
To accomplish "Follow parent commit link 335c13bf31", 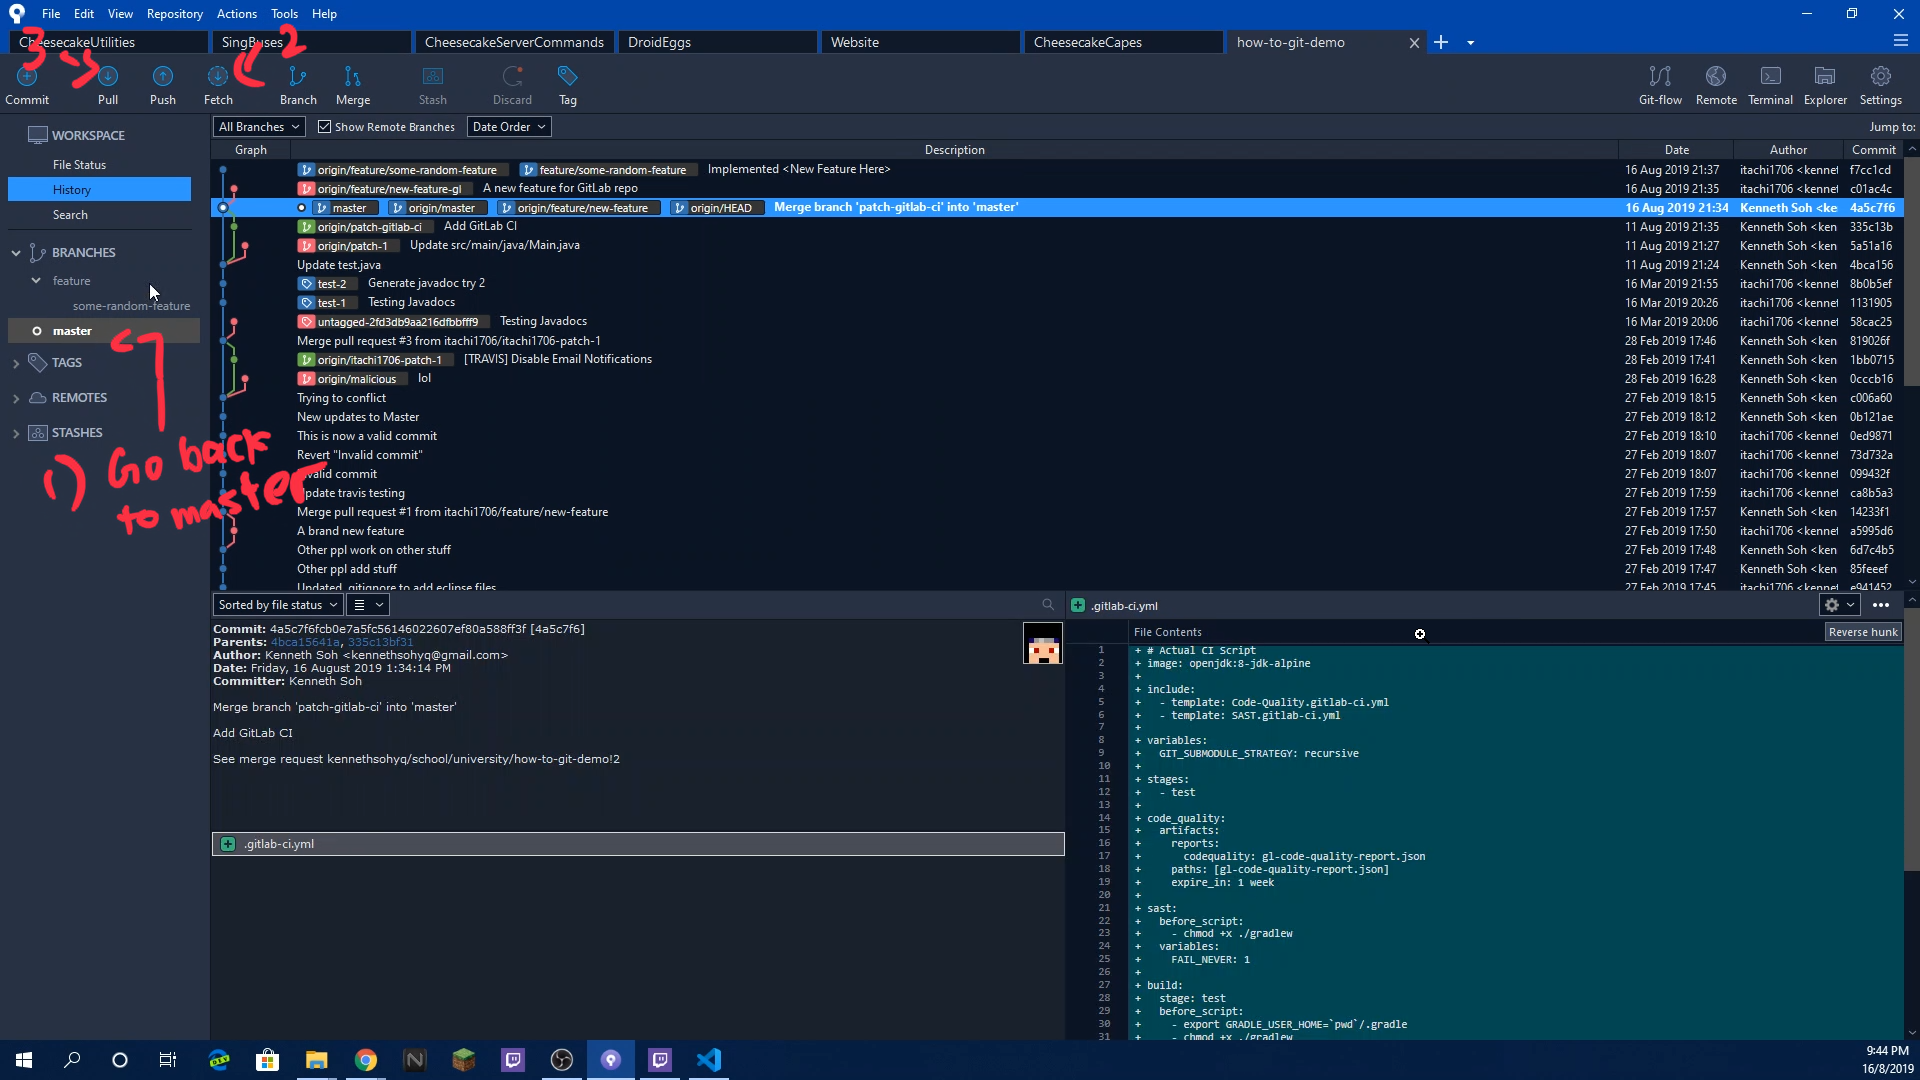I will pyautogui.click(x=380, y=642).
